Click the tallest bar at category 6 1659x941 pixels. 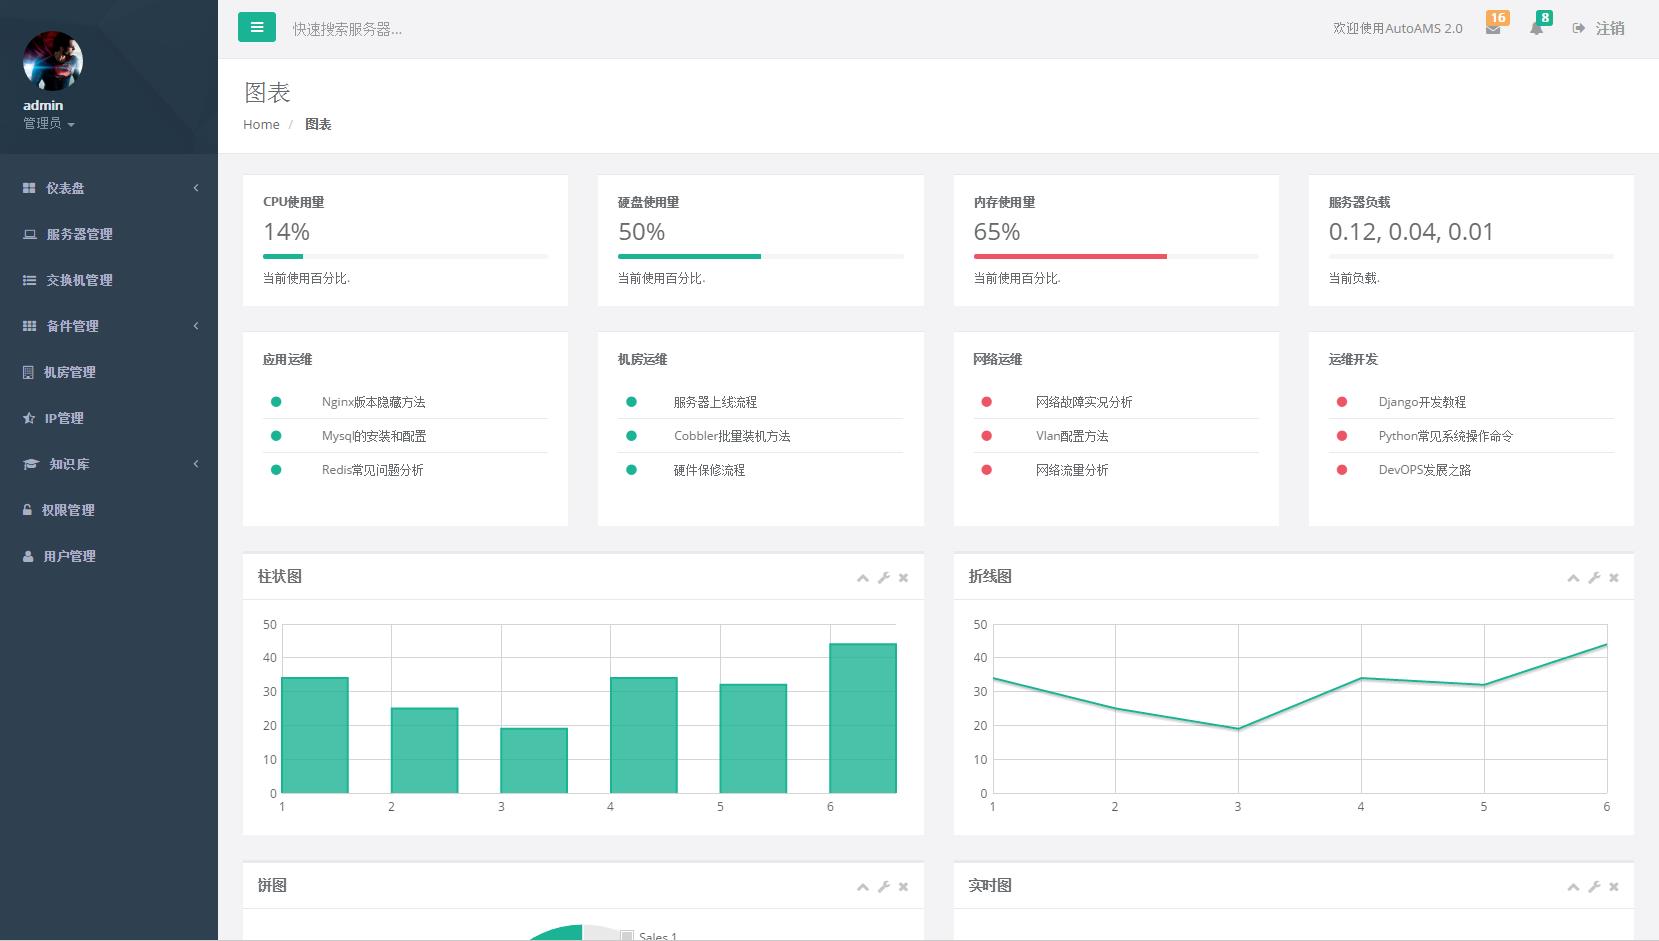863,718
